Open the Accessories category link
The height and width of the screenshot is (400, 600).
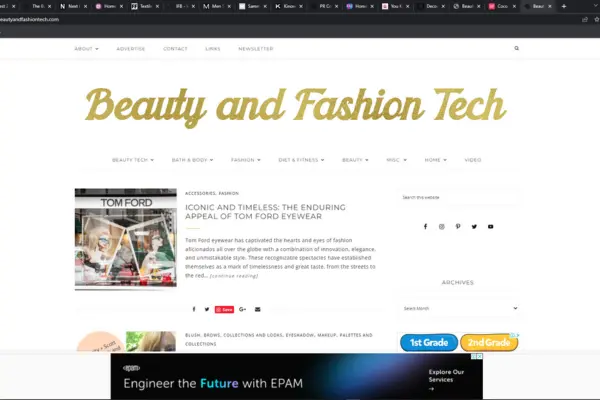point(200,193)
